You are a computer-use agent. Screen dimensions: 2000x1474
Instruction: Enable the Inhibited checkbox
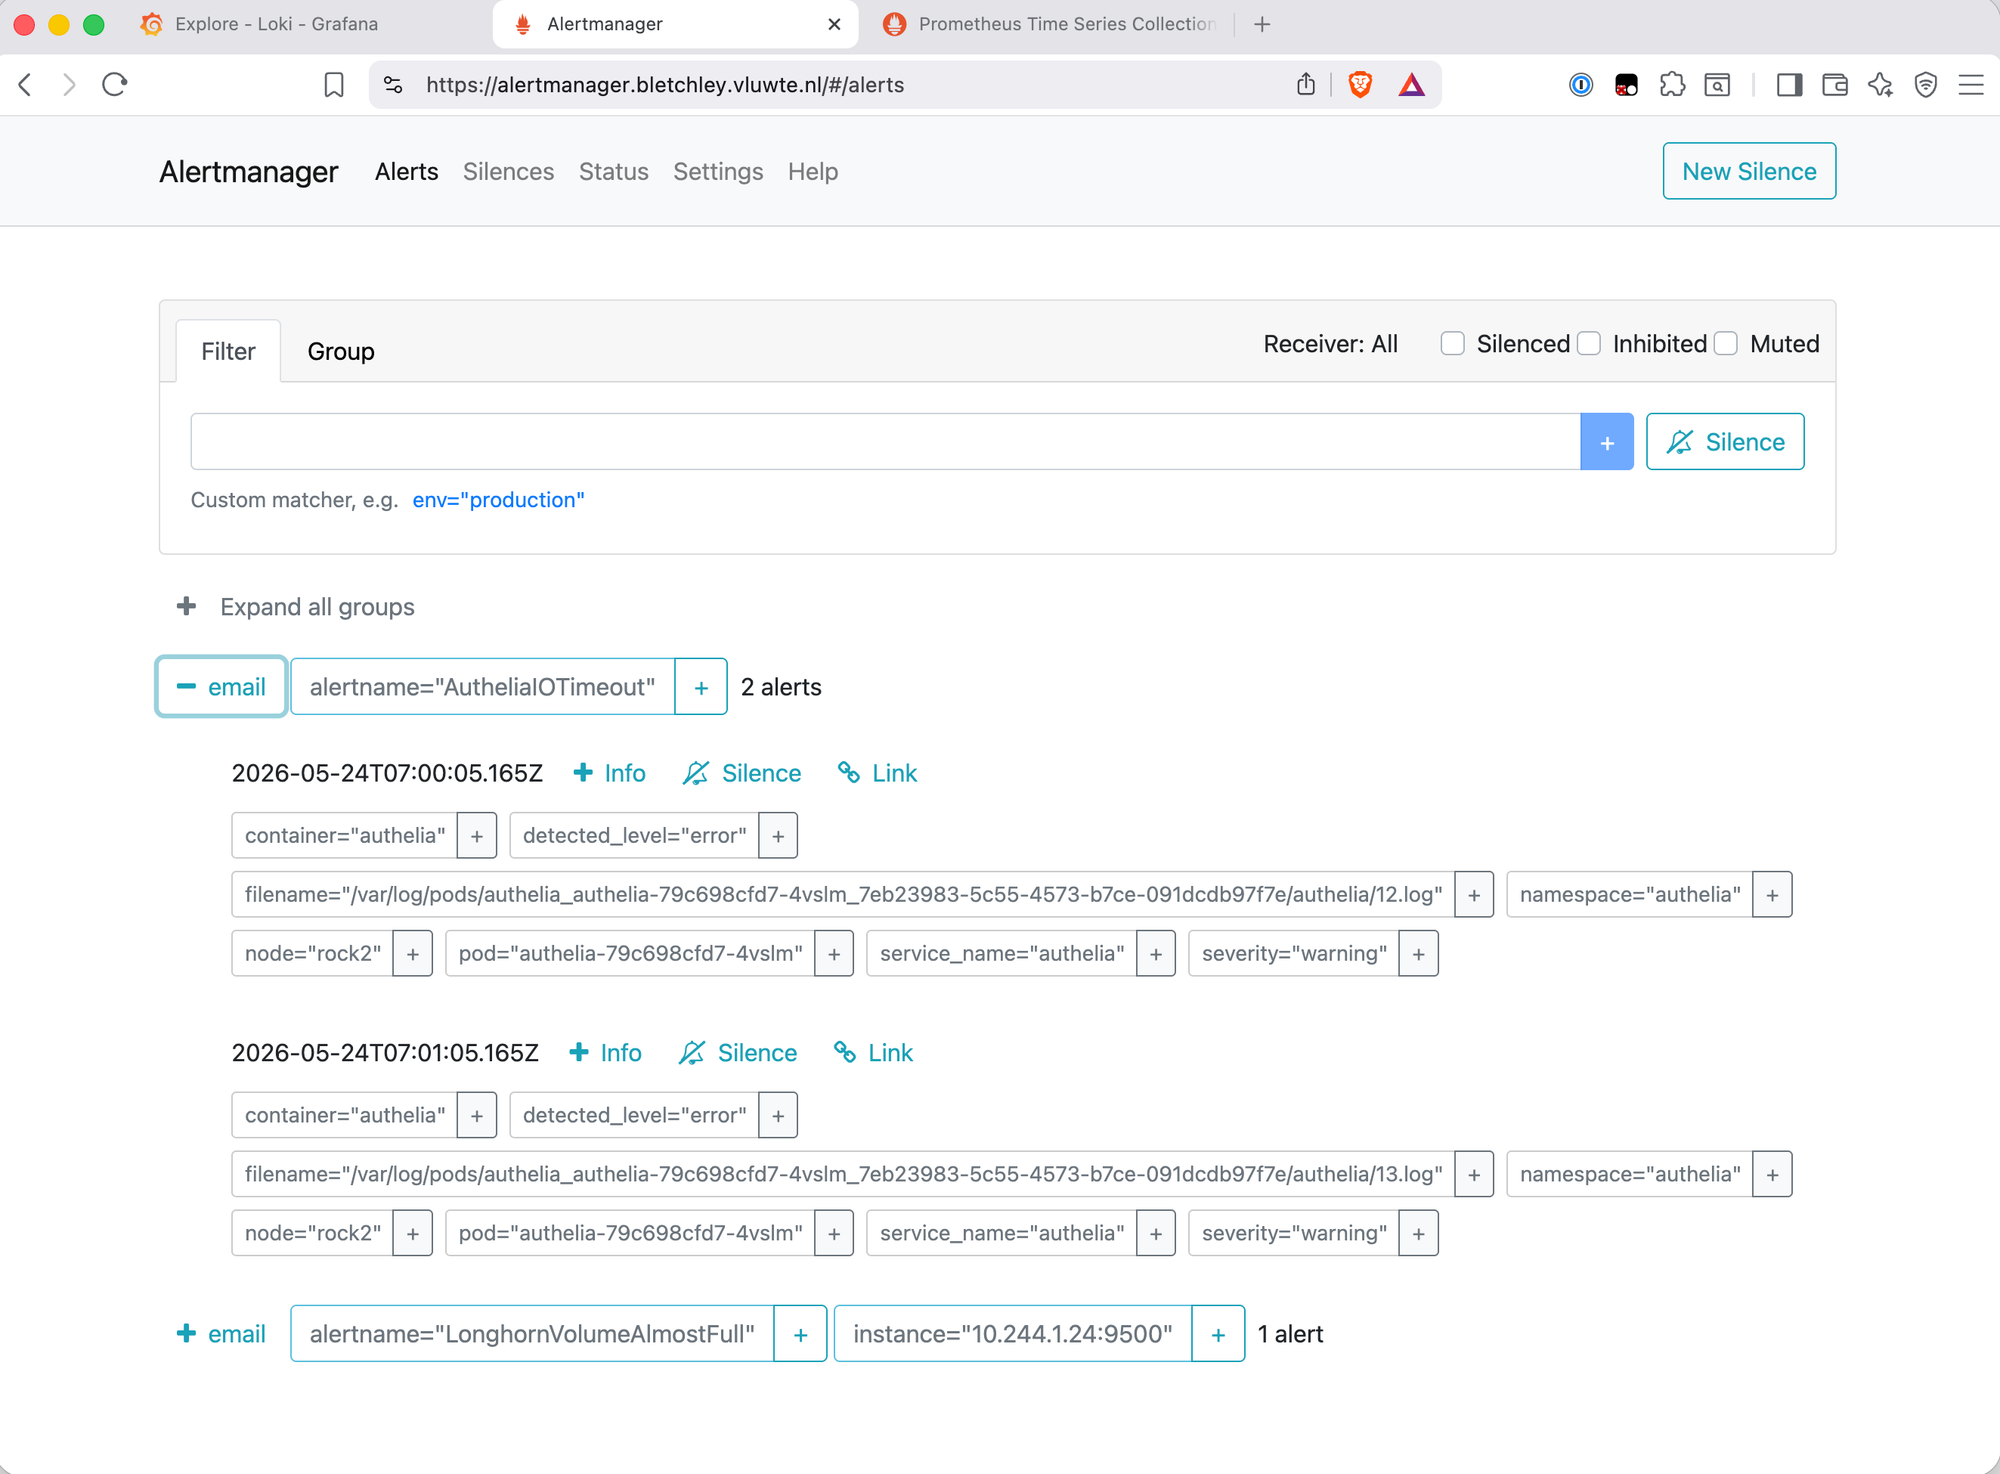(x=1589, y=344)
